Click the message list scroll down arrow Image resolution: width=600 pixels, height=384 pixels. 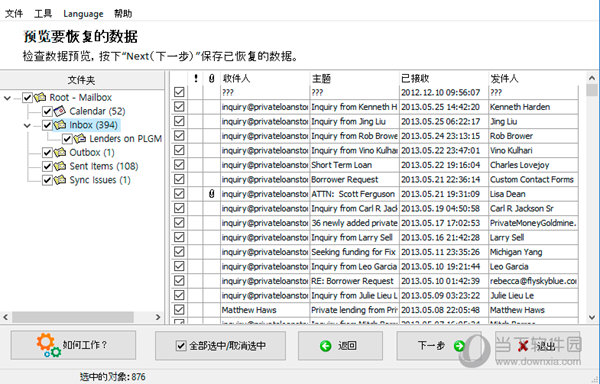[x=592, y=317]
